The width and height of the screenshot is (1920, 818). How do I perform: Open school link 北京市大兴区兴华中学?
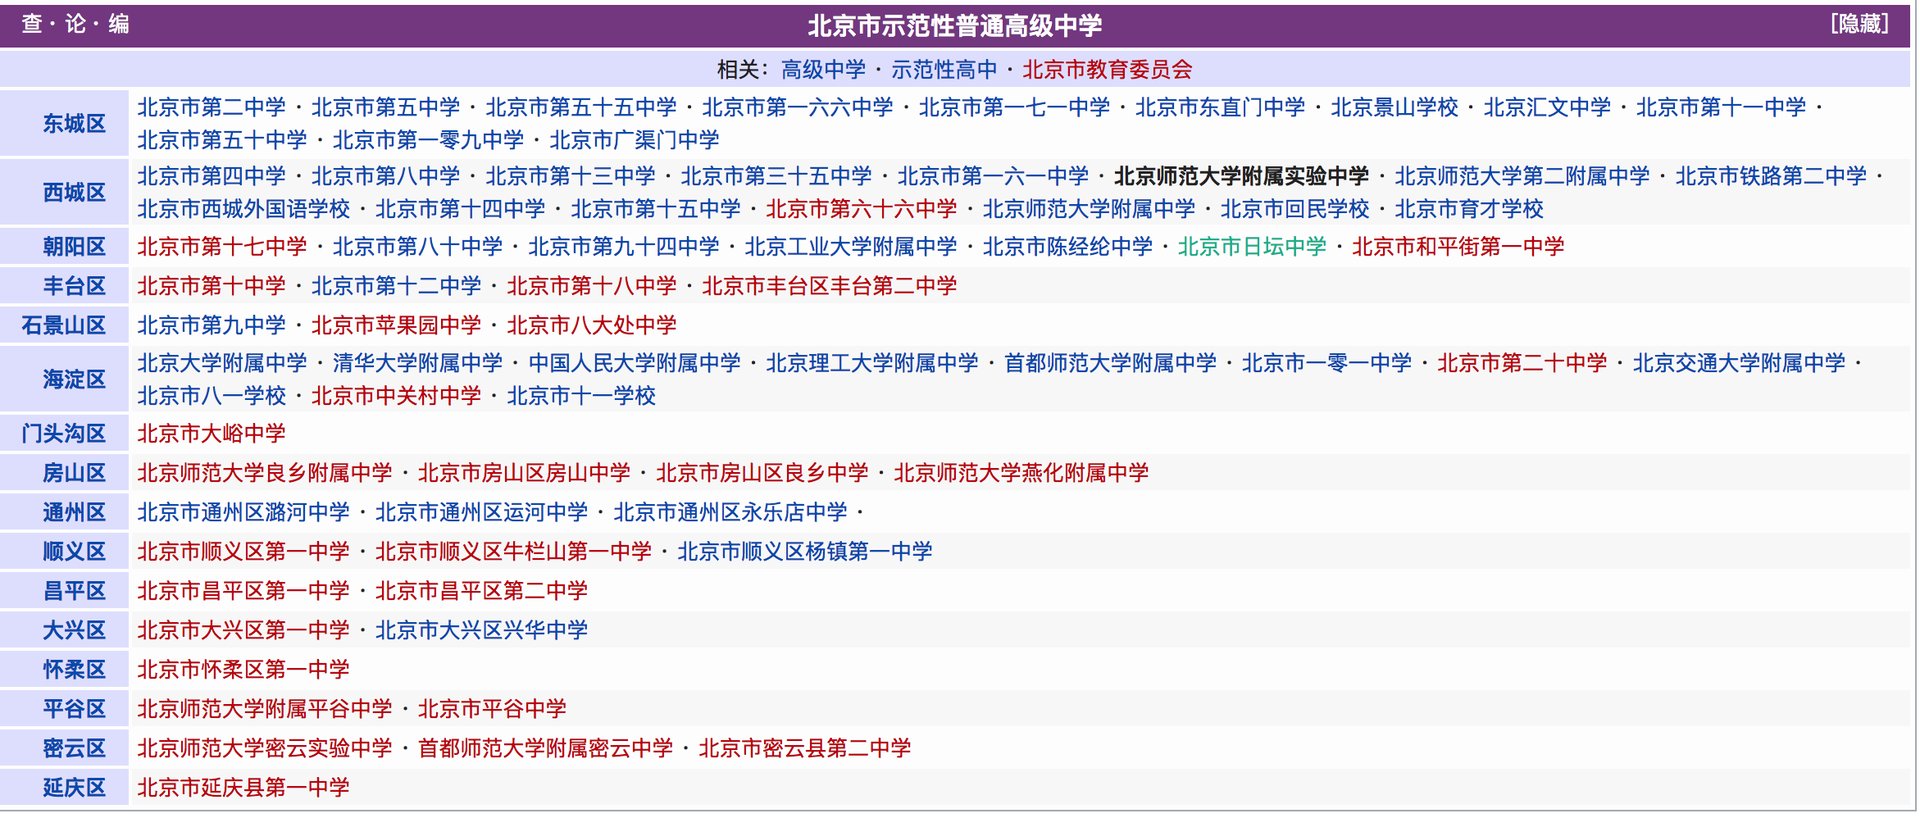(x=481, y=631)
